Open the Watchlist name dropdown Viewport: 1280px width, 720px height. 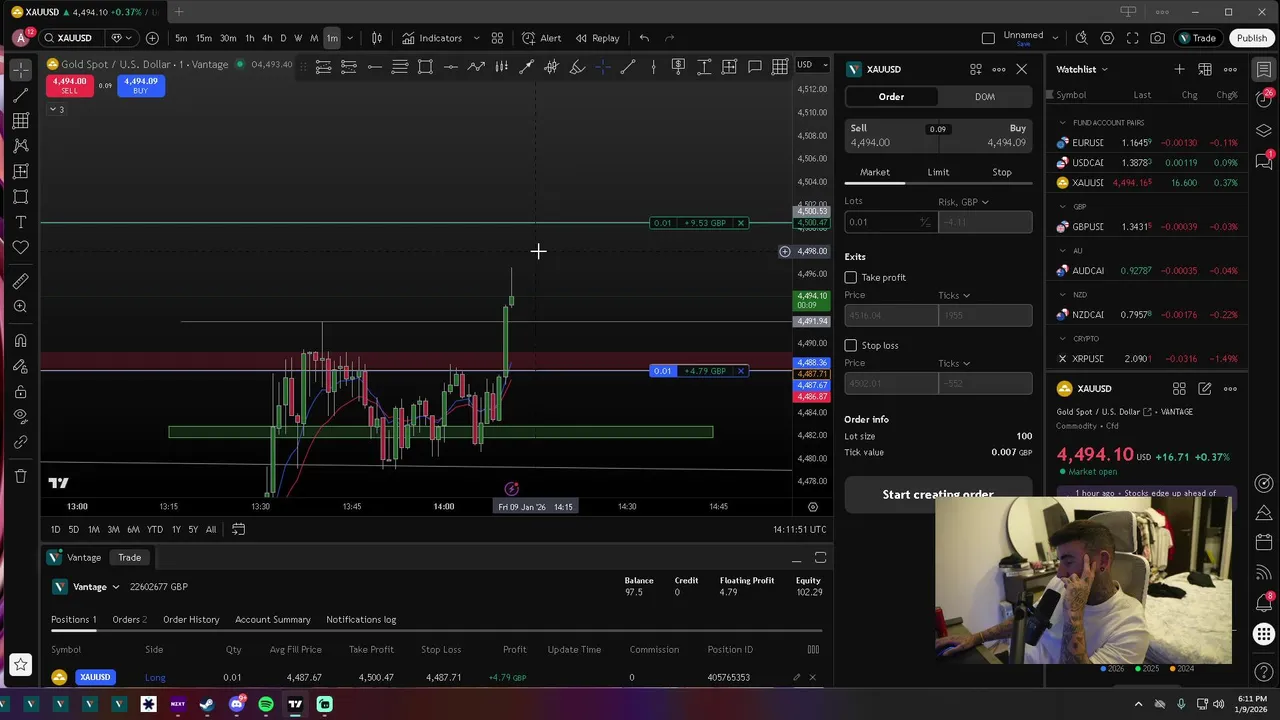[x=1082, y=69]
